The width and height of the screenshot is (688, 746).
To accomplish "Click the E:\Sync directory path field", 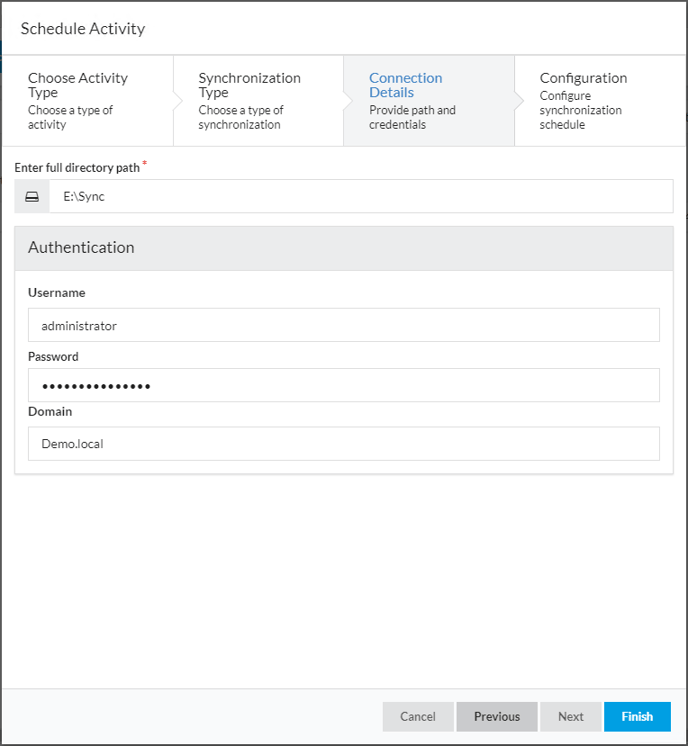I will [x=360, y=197].
